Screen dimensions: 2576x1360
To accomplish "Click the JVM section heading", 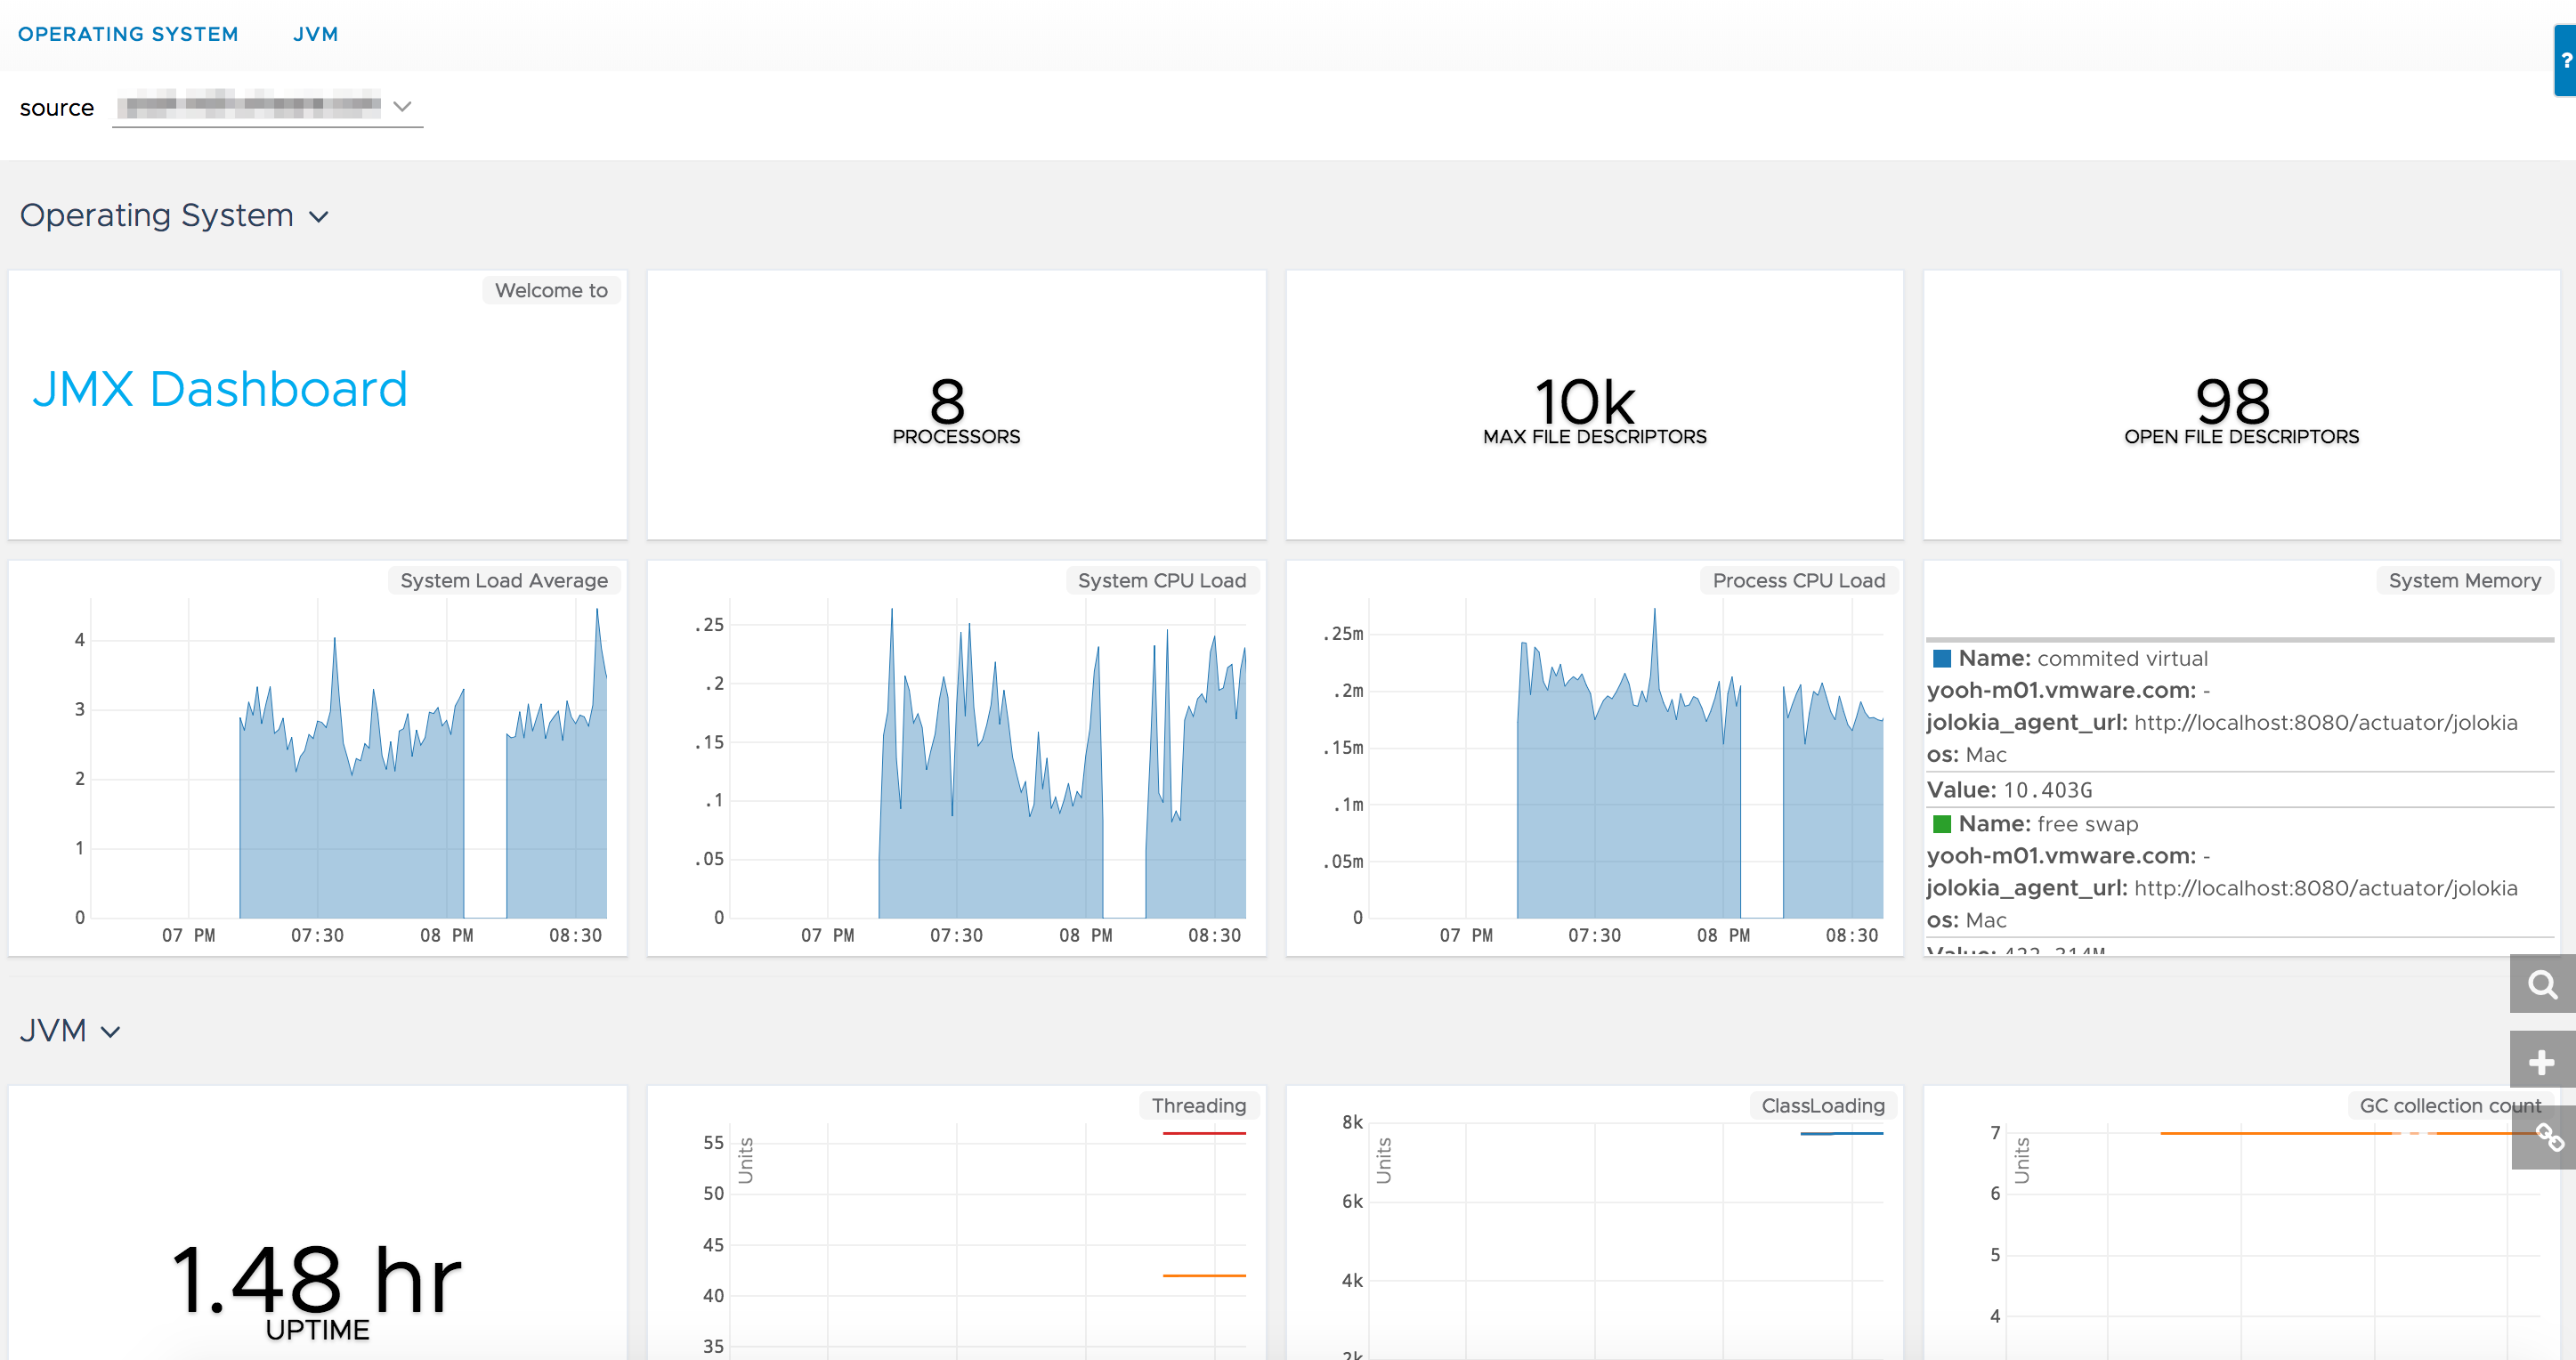I will coord(53,1031).
